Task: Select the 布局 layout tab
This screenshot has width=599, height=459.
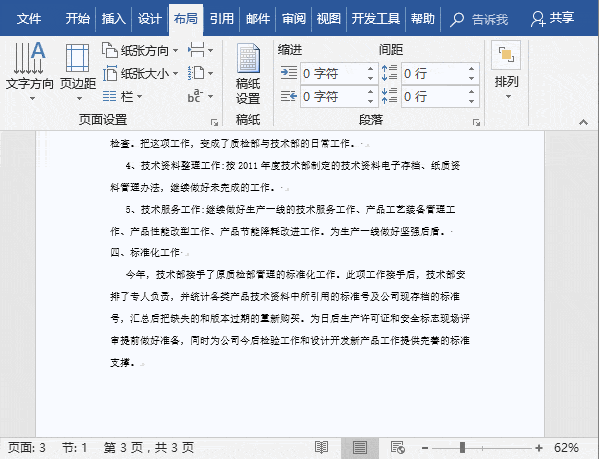Action: pos(186,19)
